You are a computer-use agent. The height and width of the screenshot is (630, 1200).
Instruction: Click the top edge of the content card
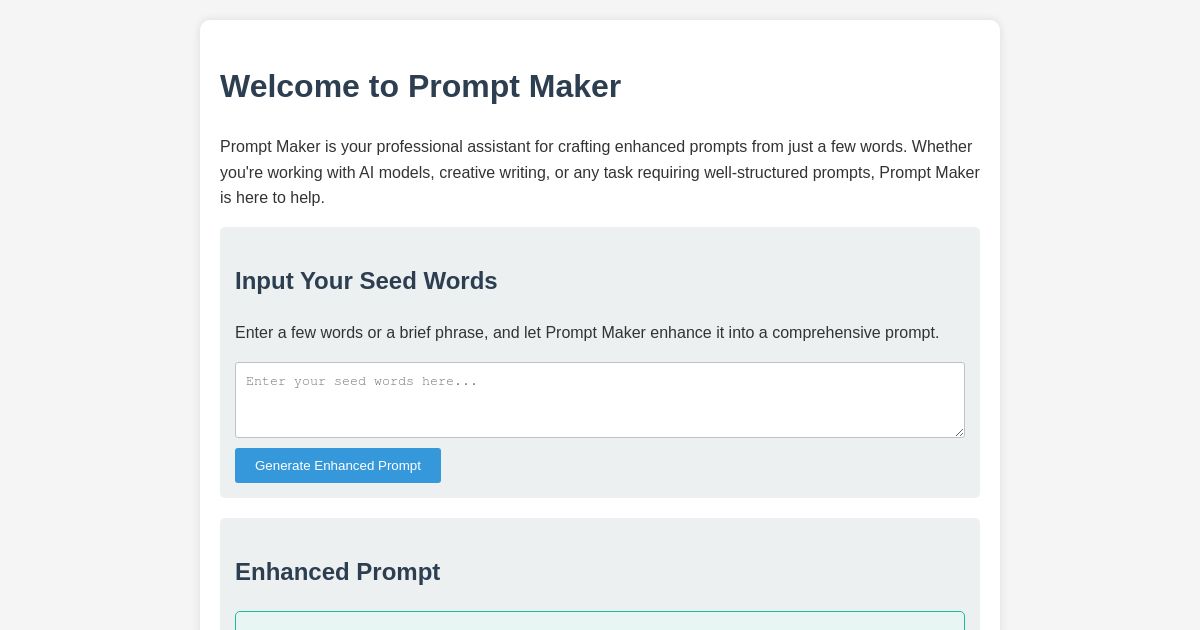click(600, 24)
